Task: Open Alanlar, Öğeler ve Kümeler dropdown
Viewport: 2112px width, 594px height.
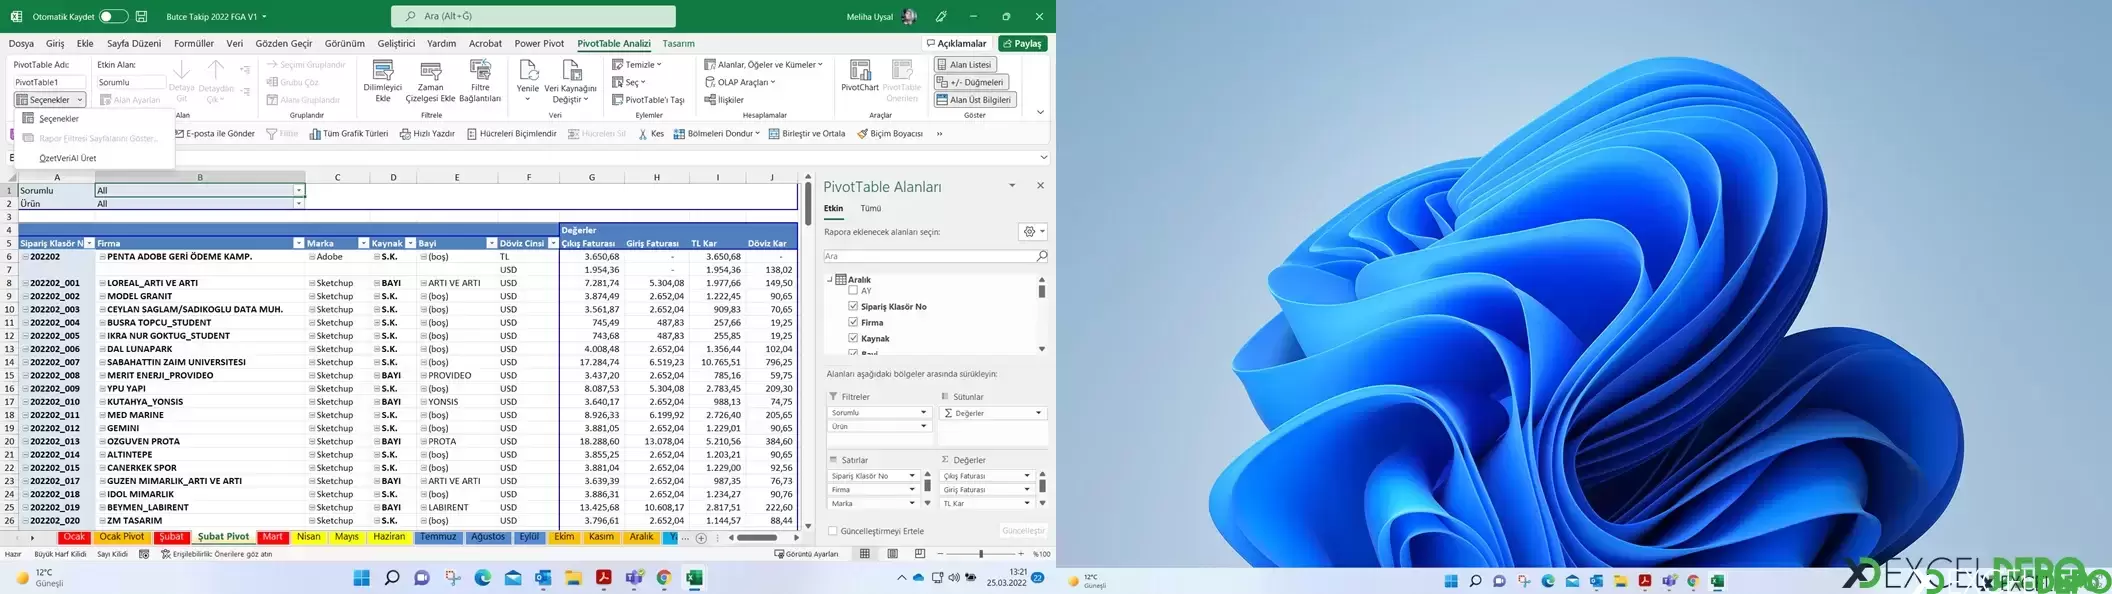Action: (x=764, y=65)
